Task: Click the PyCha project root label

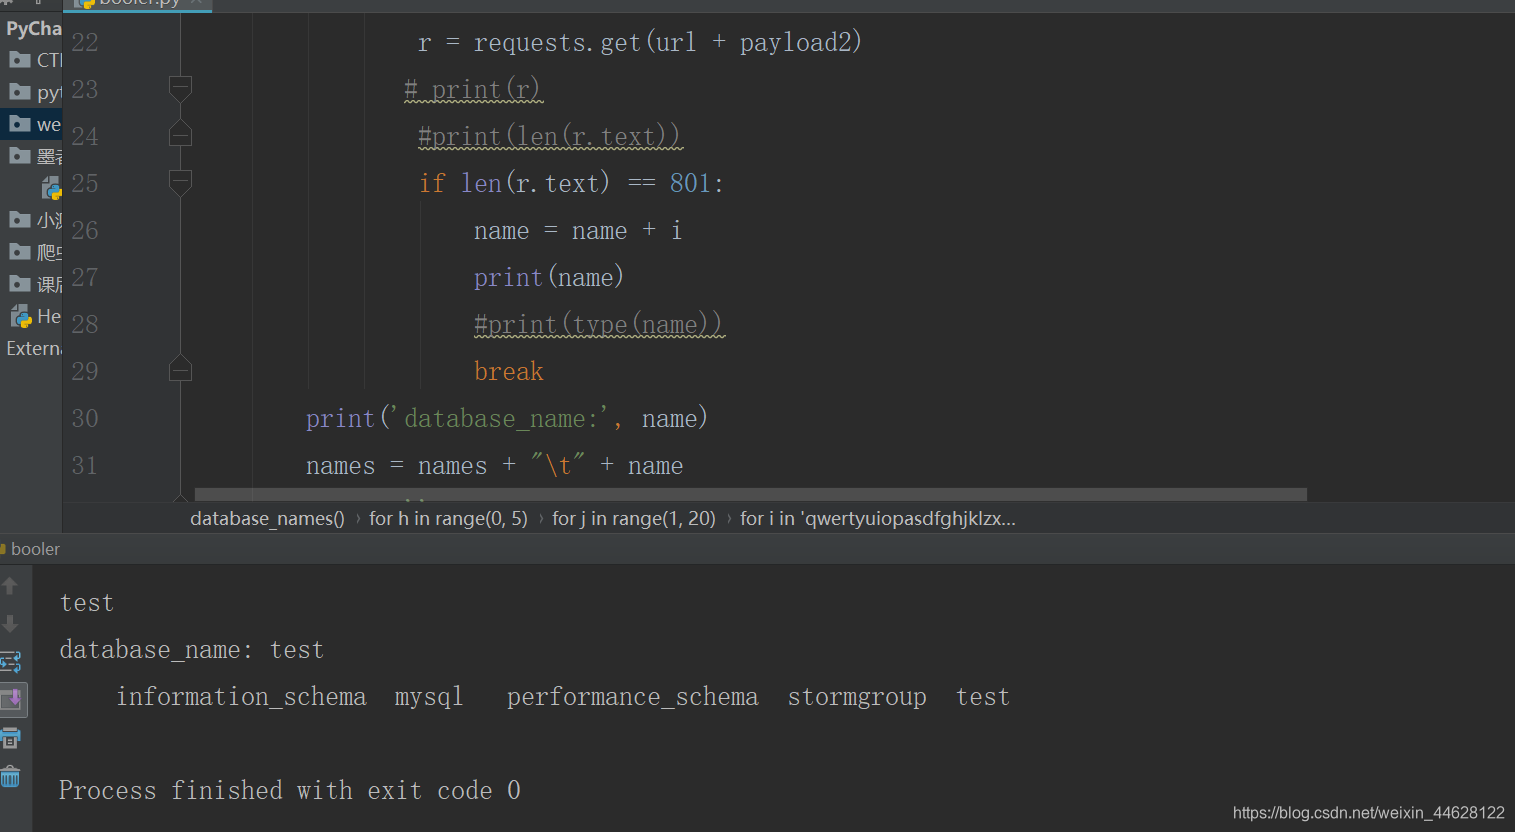Action: pos(33,28)
